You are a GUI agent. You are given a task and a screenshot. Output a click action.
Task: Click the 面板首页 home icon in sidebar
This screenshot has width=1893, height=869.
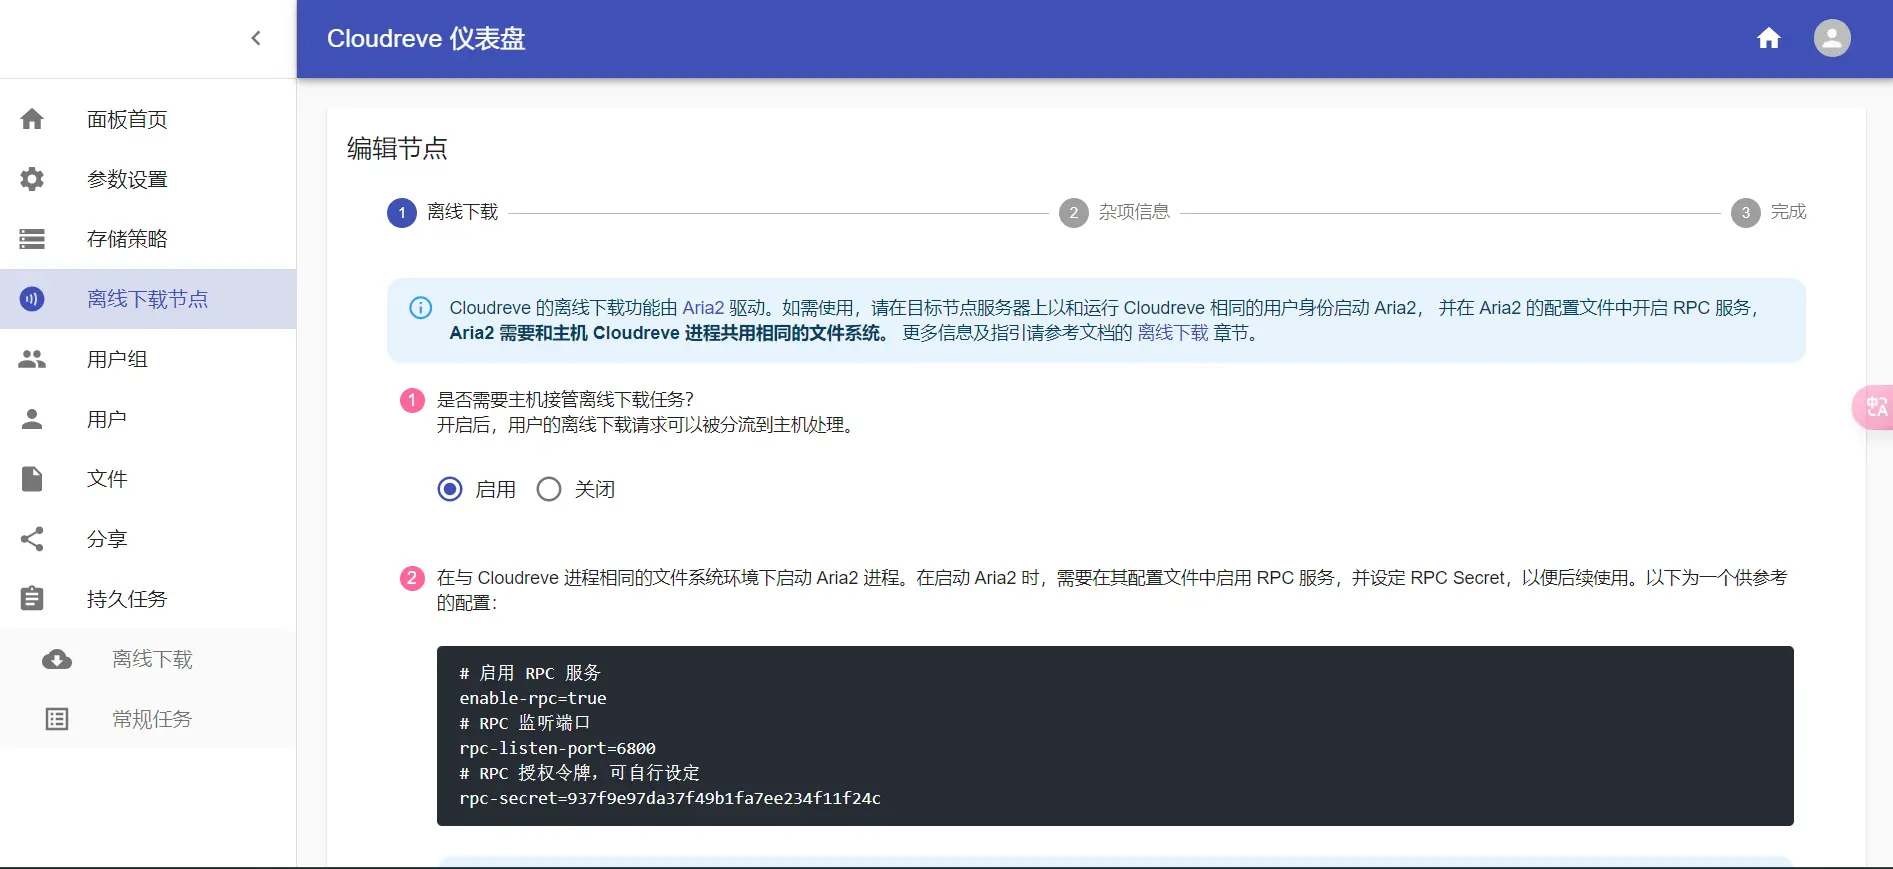(x=32, y=119)
